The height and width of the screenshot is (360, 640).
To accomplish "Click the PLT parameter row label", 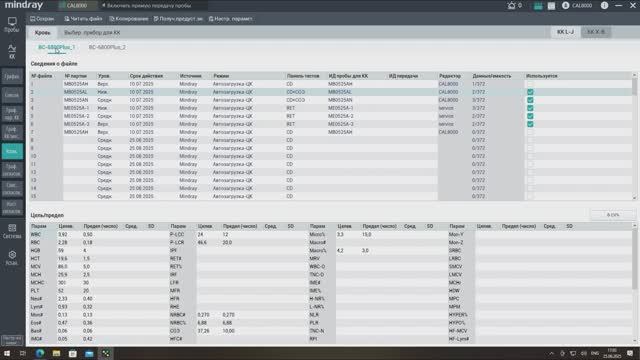I will (x=35, y=291).
